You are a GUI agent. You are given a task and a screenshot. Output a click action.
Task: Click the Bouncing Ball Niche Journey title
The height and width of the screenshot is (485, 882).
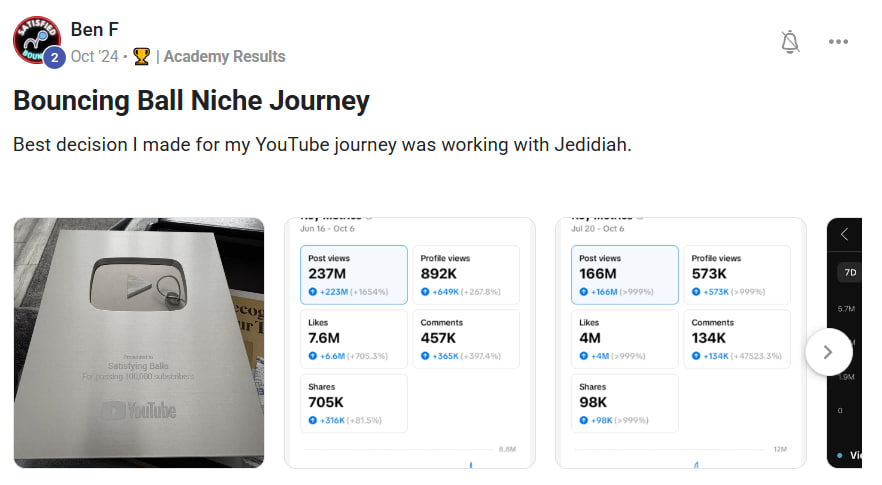[x=191, y=101]
